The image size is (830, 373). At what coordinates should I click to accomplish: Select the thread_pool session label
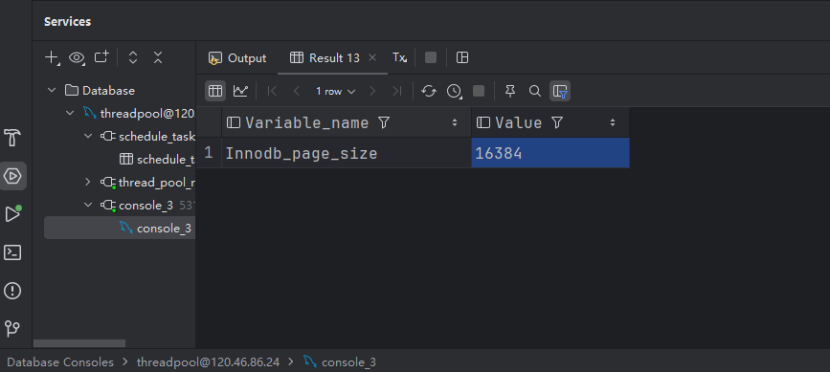click(157, 183)
